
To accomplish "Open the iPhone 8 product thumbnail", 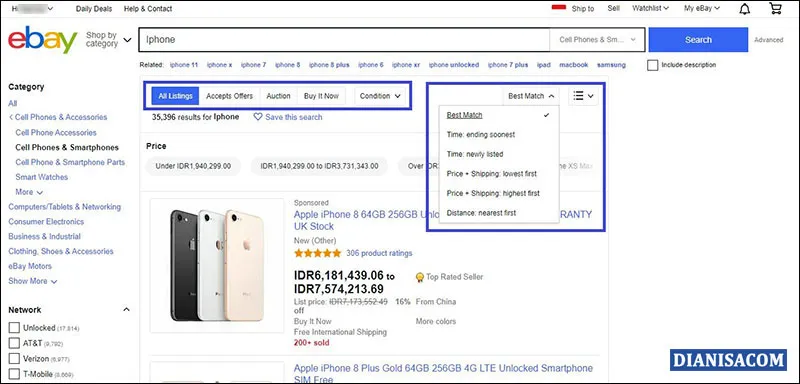I will pos(217,265).
